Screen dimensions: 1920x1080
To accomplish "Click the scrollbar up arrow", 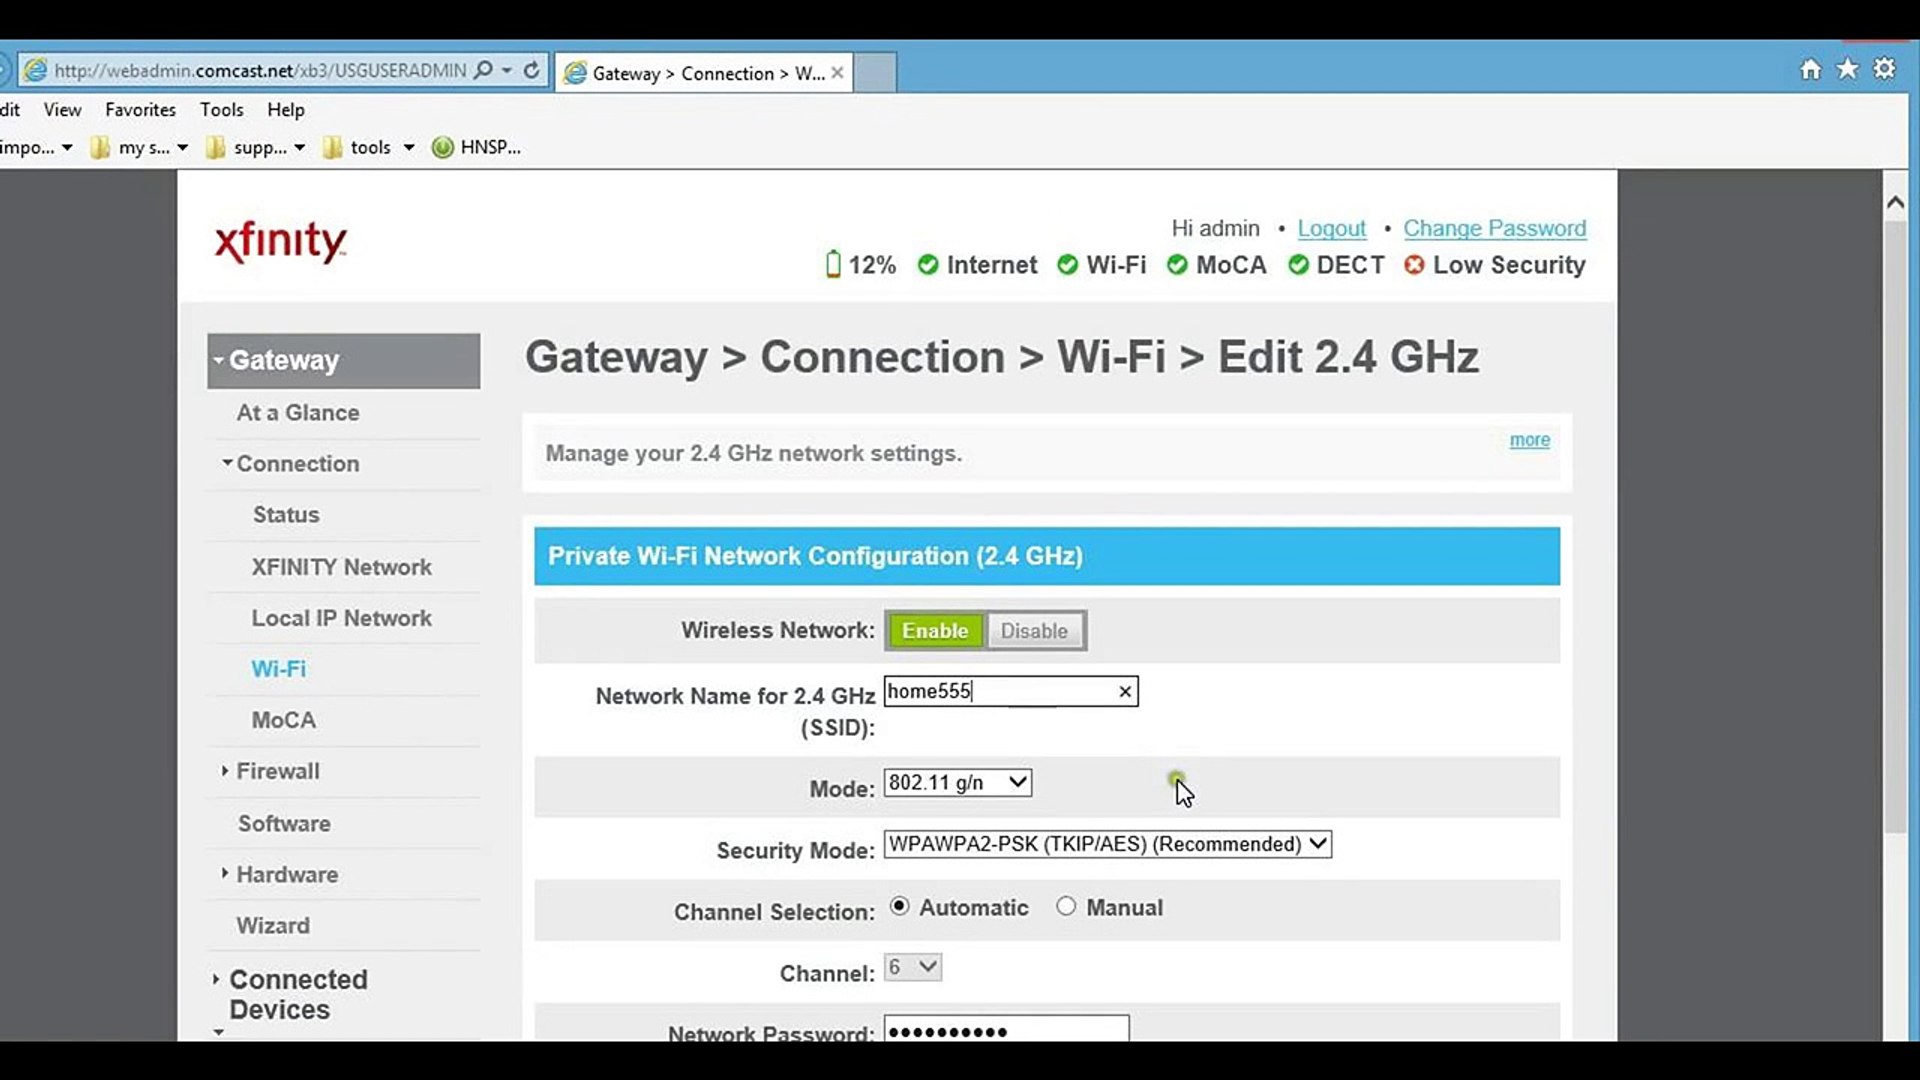I will pyautogui.click(x=1895, y=202).
